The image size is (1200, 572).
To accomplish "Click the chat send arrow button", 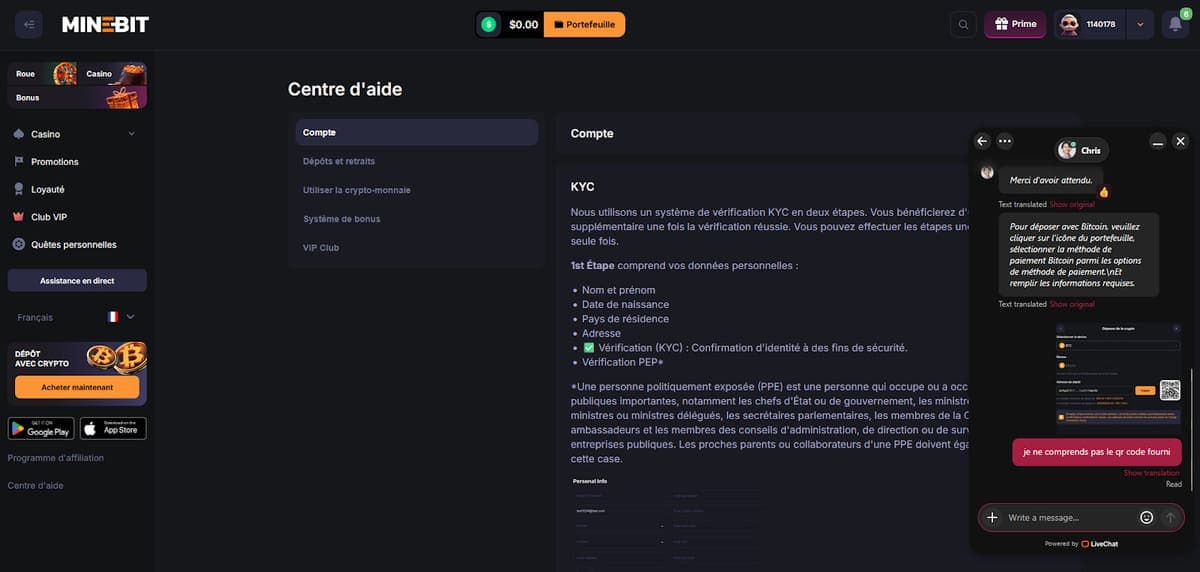I will point(1170,517).
